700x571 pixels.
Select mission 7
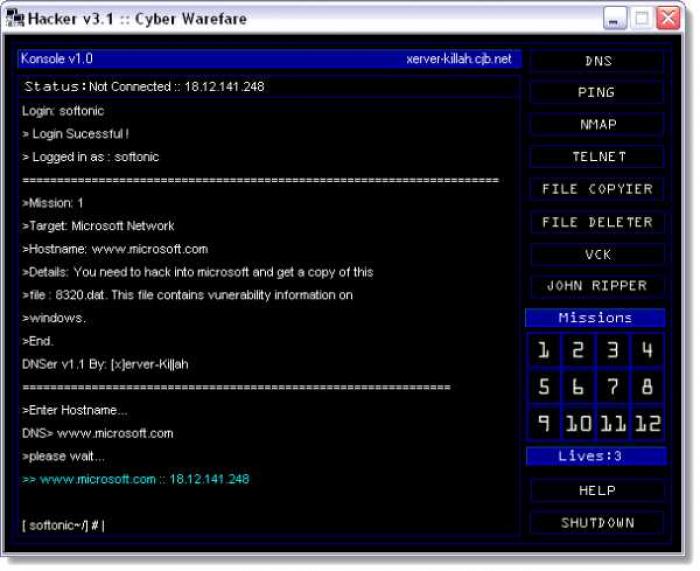point(613,387)
